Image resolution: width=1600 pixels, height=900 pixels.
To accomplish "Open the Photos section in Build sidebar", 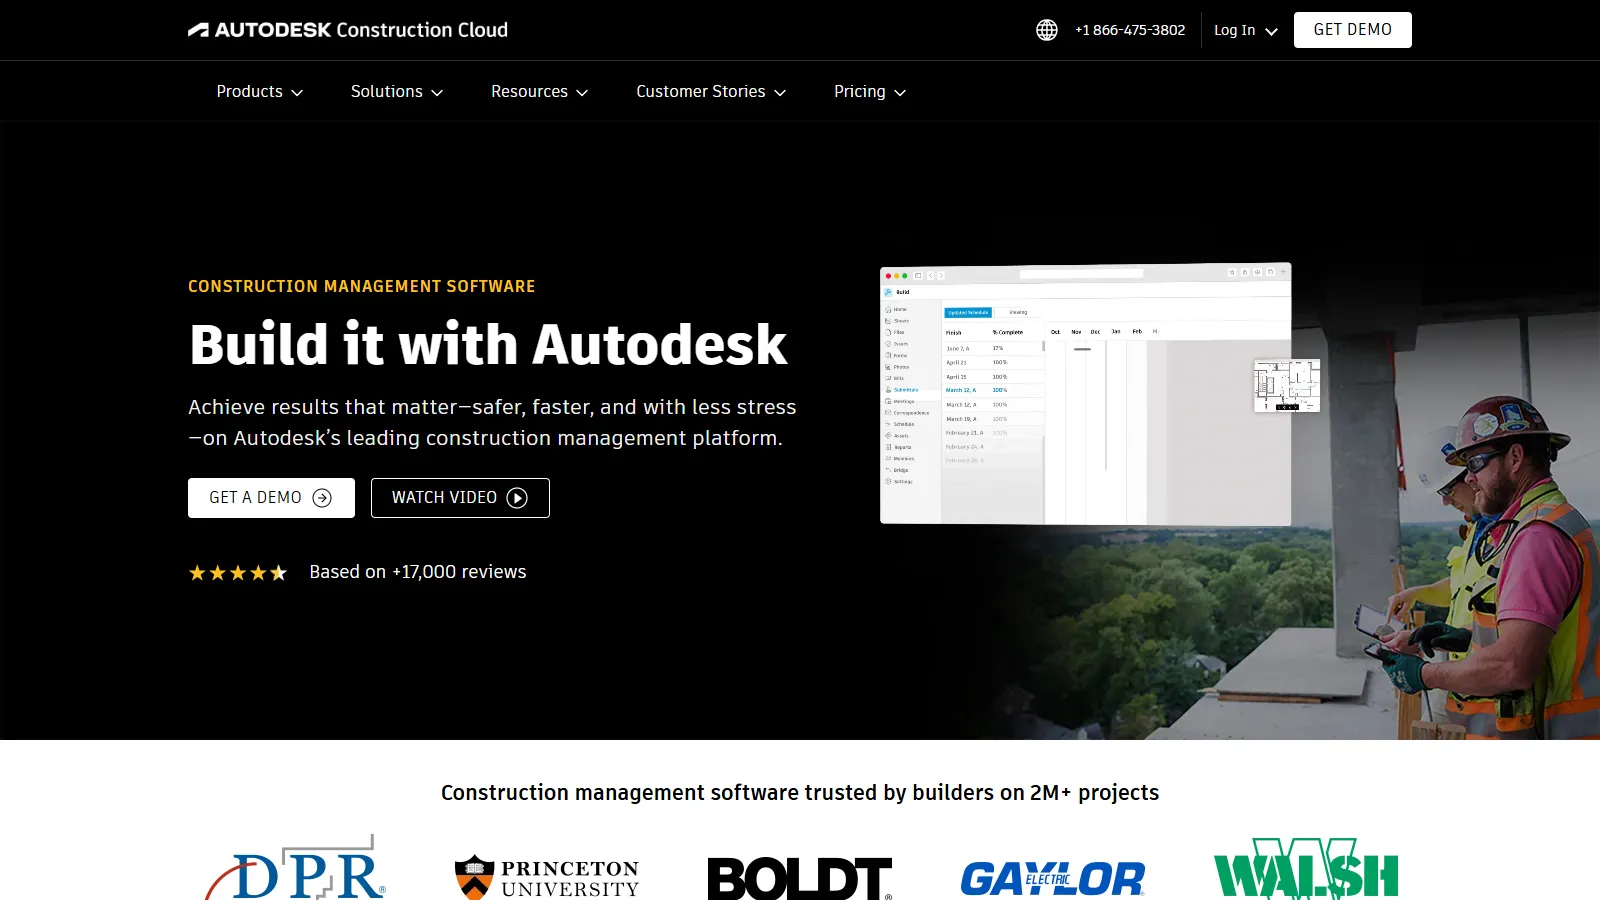I will (x=888, y=367).
